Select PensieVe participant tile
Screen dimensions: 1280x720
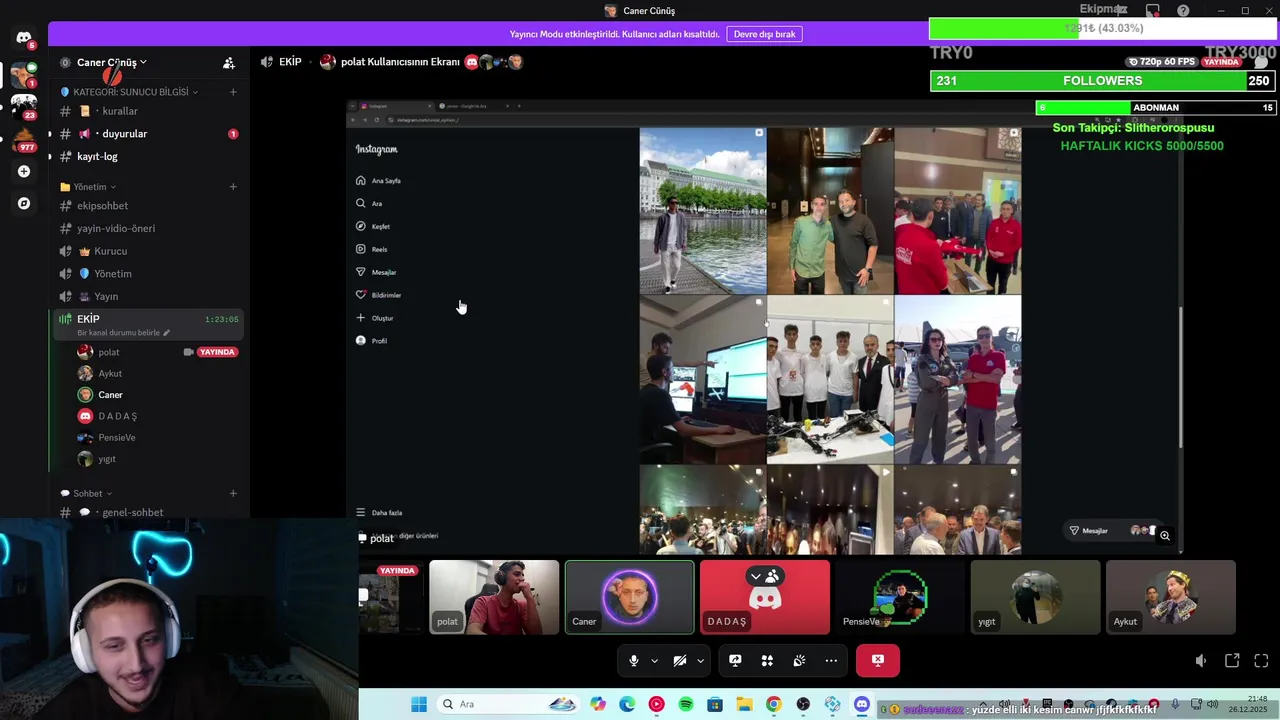900,597
